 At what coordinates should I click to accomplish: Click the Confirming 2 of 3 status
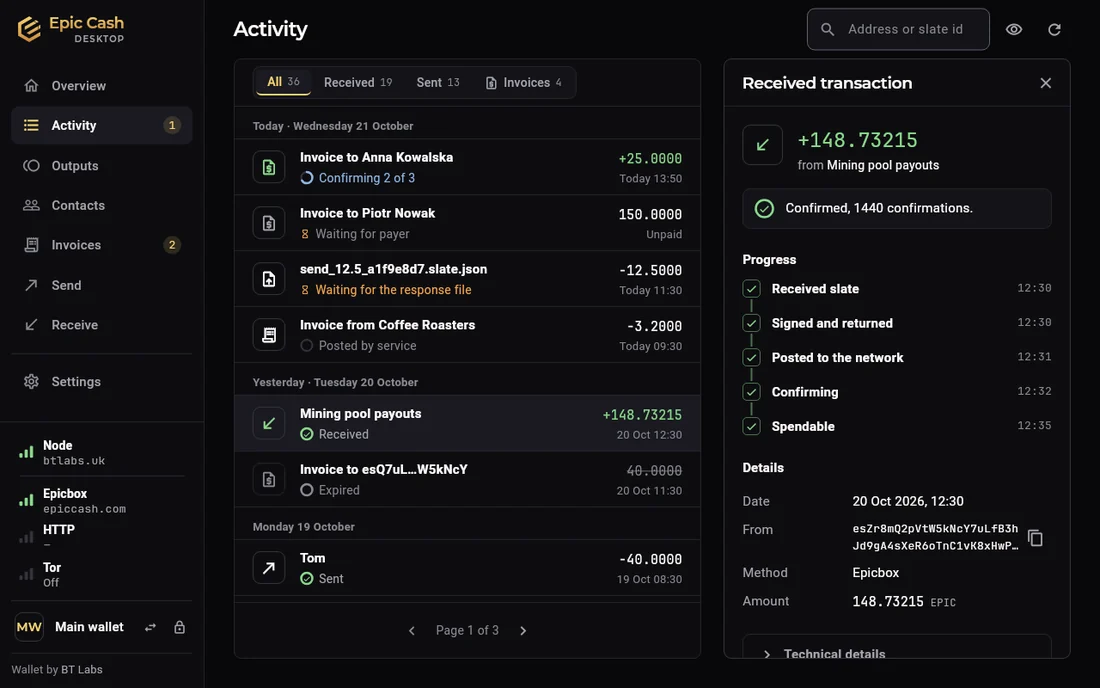point(358,178)
